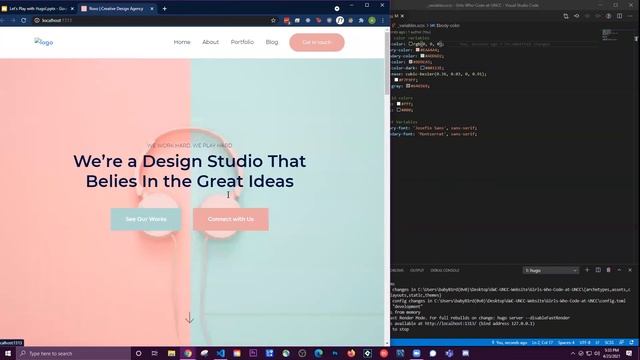
Task: Switch to the Let's Play with Hugo tab
Action: point(38,9)
